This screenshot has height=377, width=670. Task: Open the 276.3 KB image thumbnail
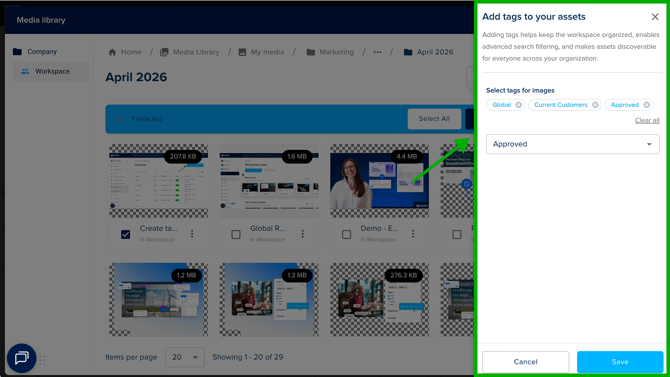[379, 299]
